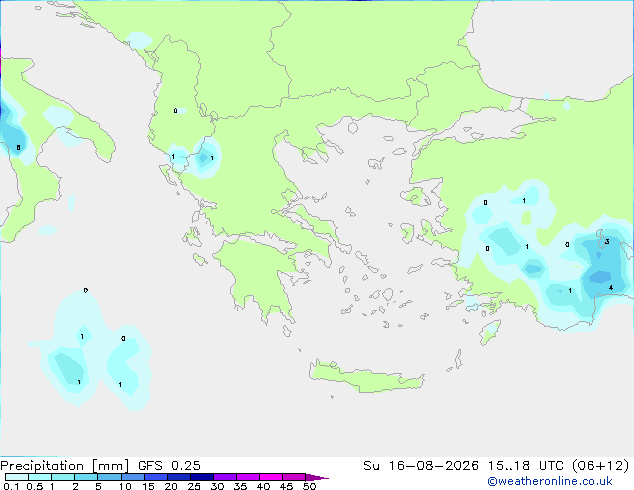Click the "20" legend scale label
Screen dimensions: 634x490
coord(171,486)
